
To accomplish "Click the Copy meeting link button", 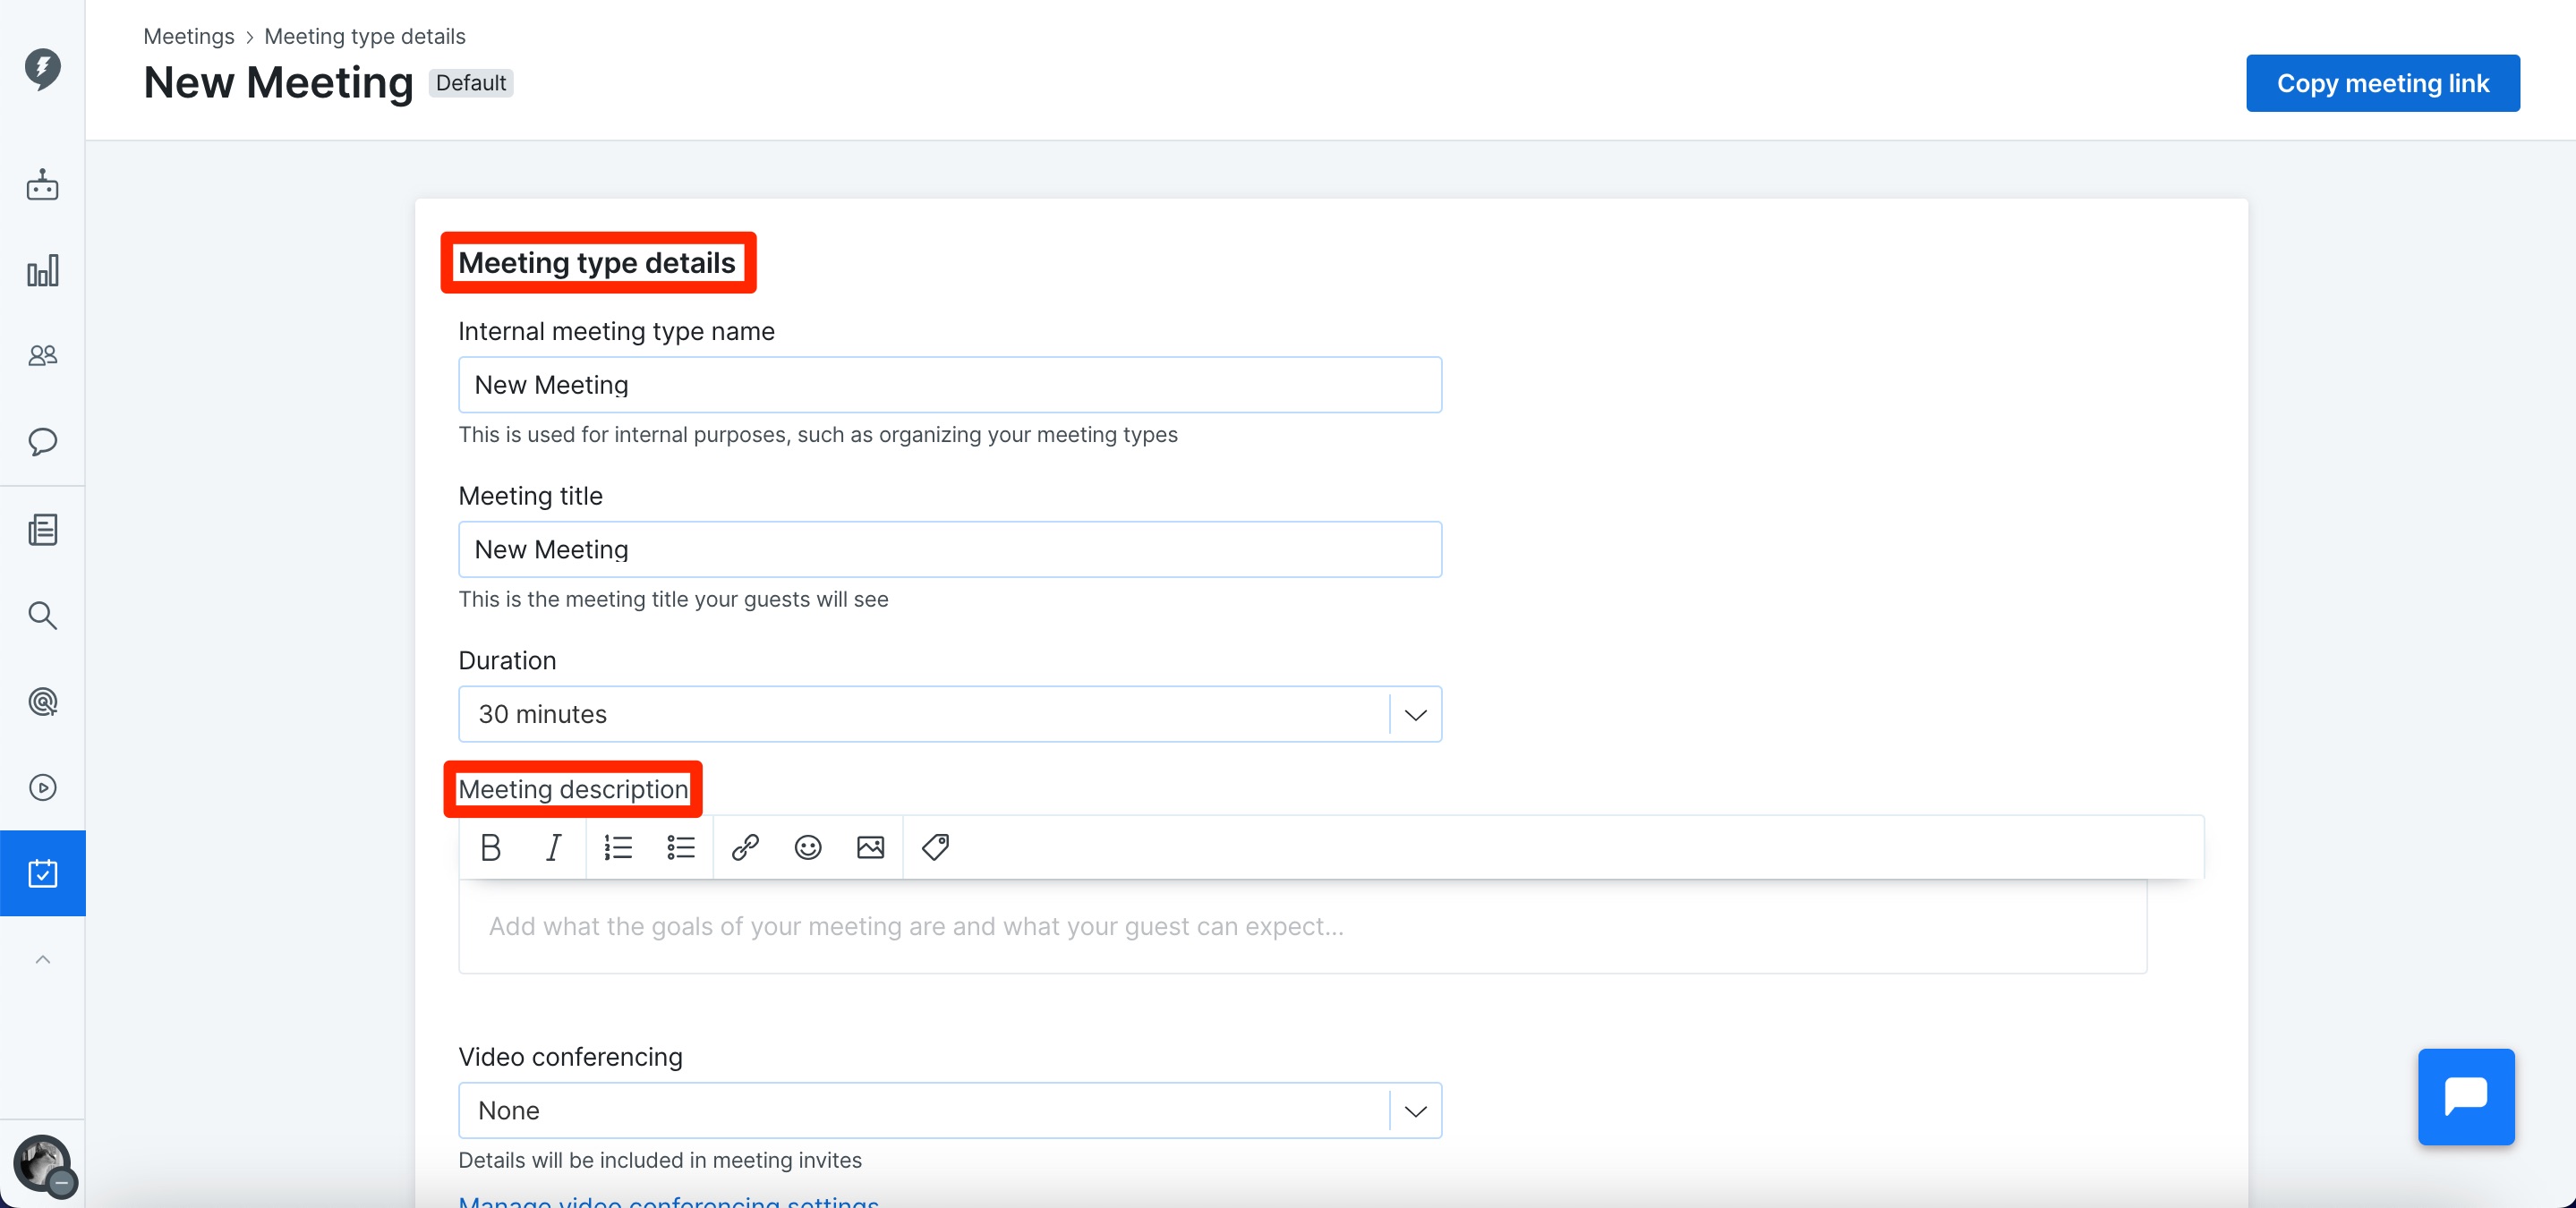I will tap(2382, 83).
